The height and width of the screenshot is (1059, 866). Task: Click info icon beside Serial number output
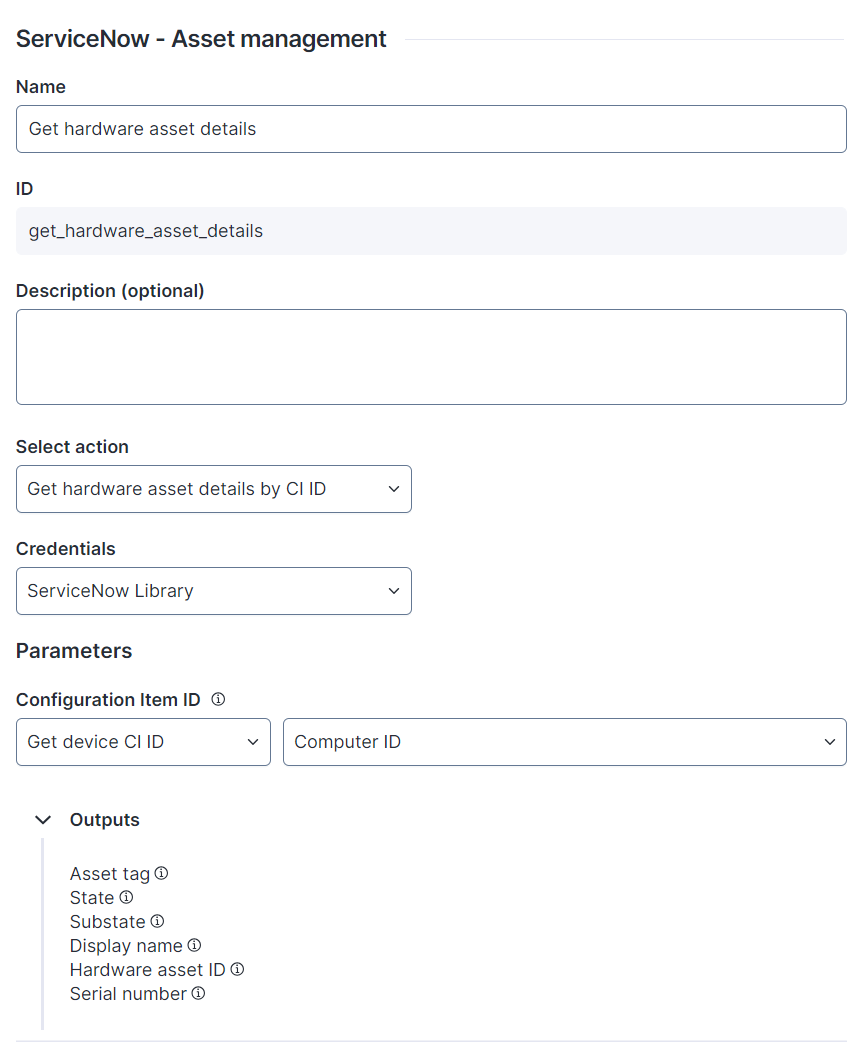coord(198,993)
